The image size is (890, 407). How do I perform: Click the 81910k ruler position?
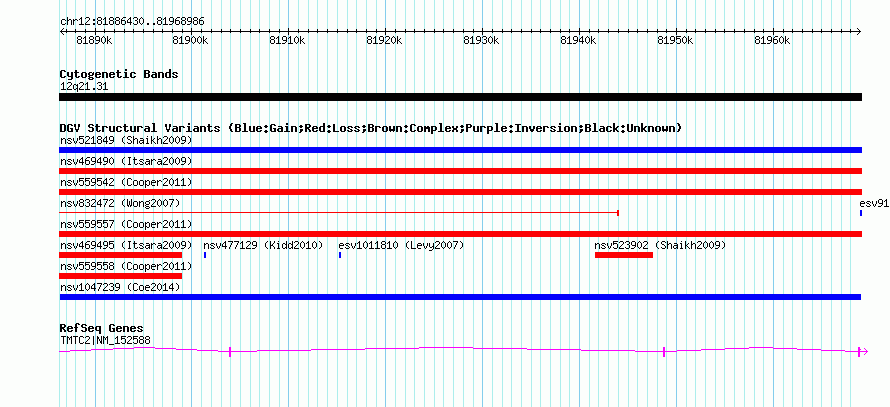pos(288,40)
